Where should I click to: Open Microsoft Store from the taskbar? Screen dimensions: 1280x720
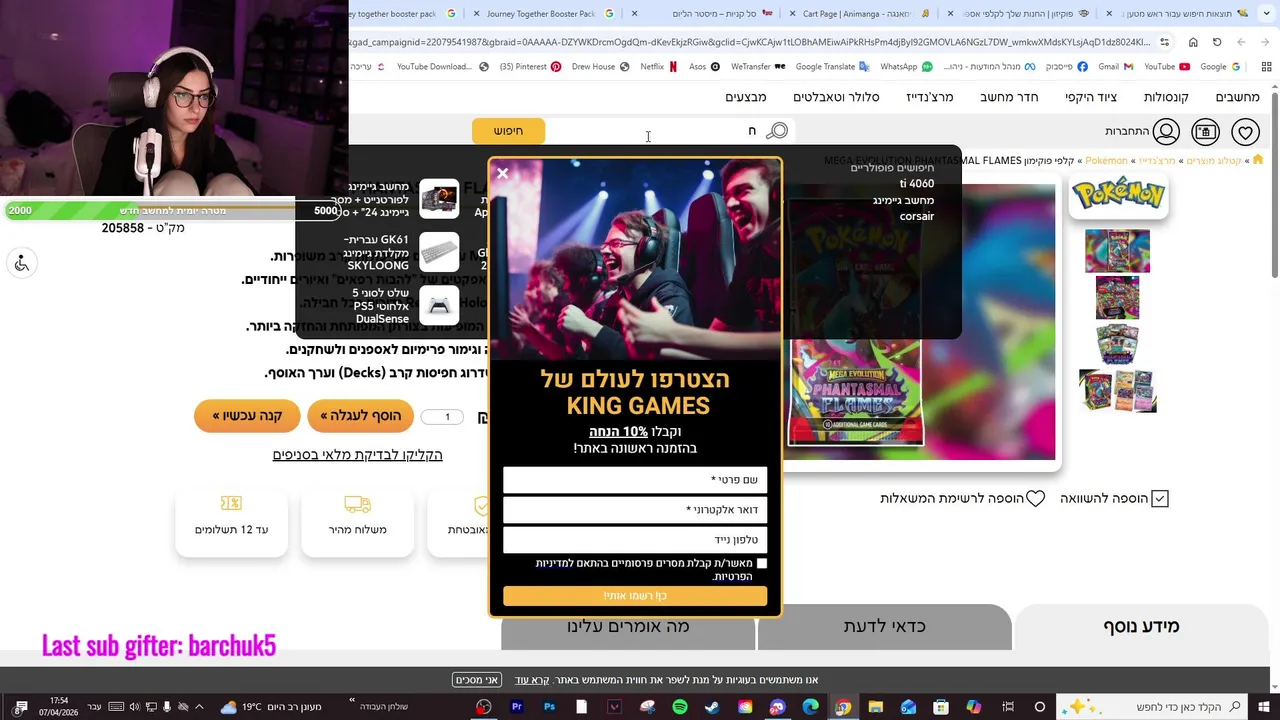pos(941,707)
